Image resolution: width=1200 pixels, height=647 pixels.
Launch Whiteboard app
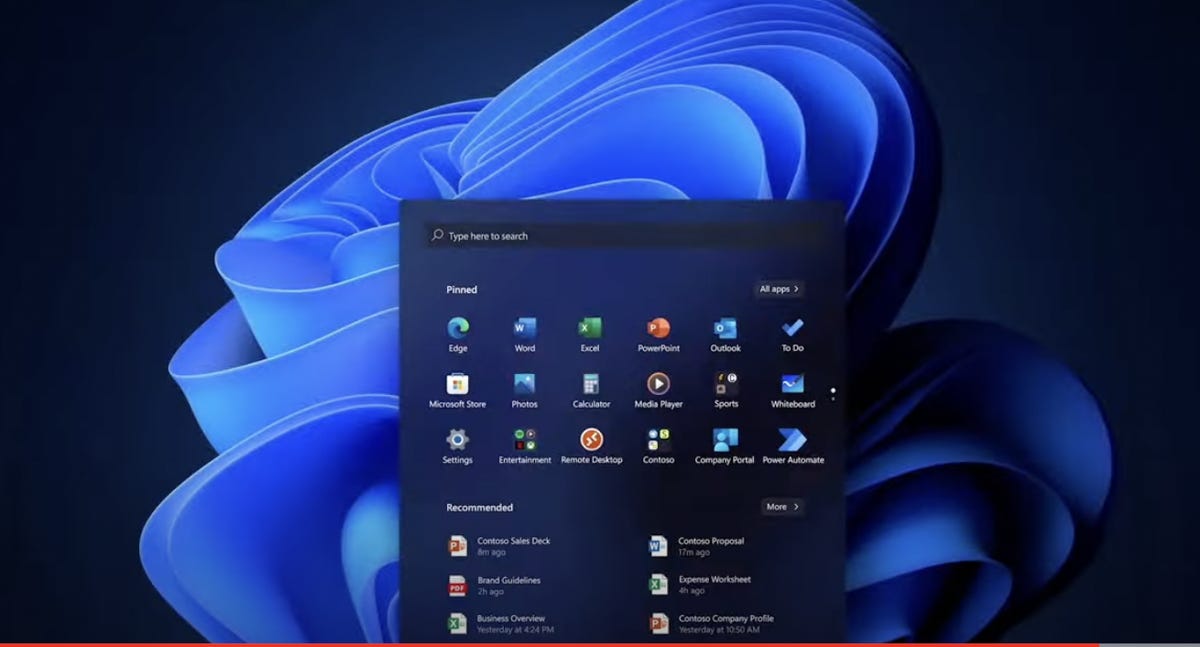click(792, 390)
